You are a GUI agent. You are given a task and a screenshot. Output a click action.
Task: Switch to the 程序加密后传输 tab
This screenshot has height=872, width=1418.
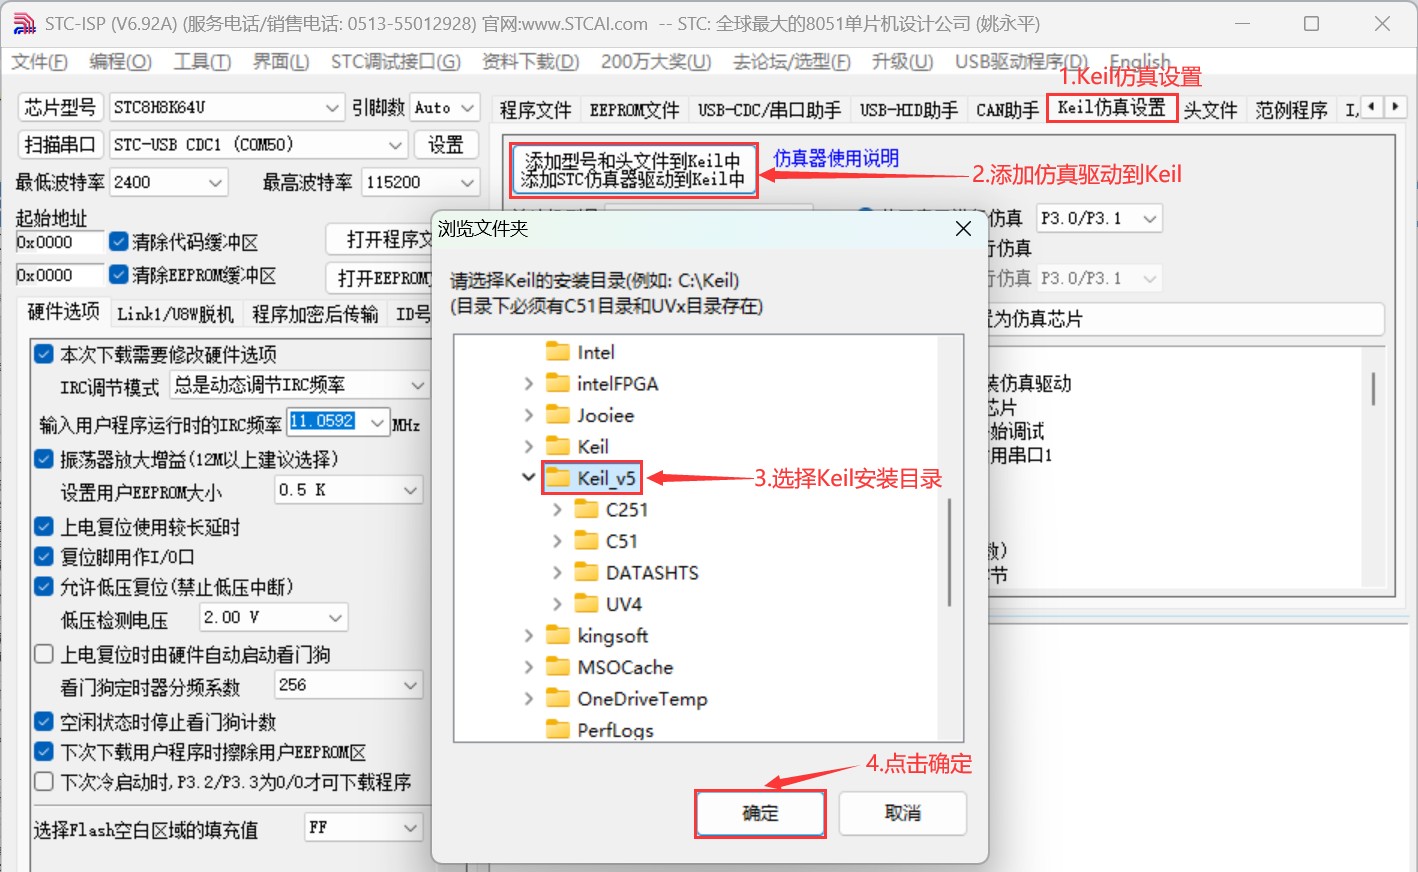point(315,314)
